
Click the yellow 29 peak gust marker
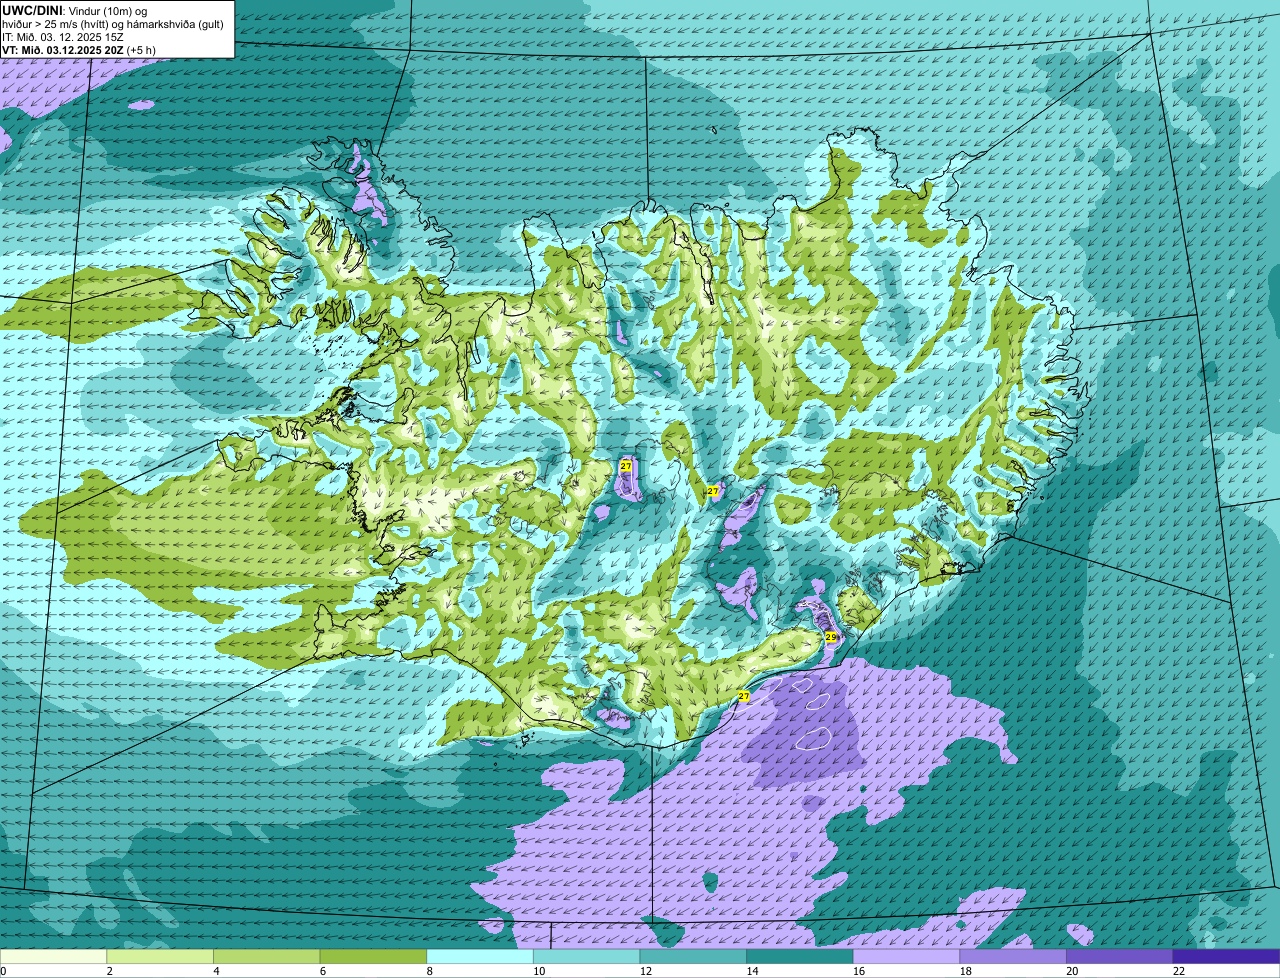(x=830, y=637)
